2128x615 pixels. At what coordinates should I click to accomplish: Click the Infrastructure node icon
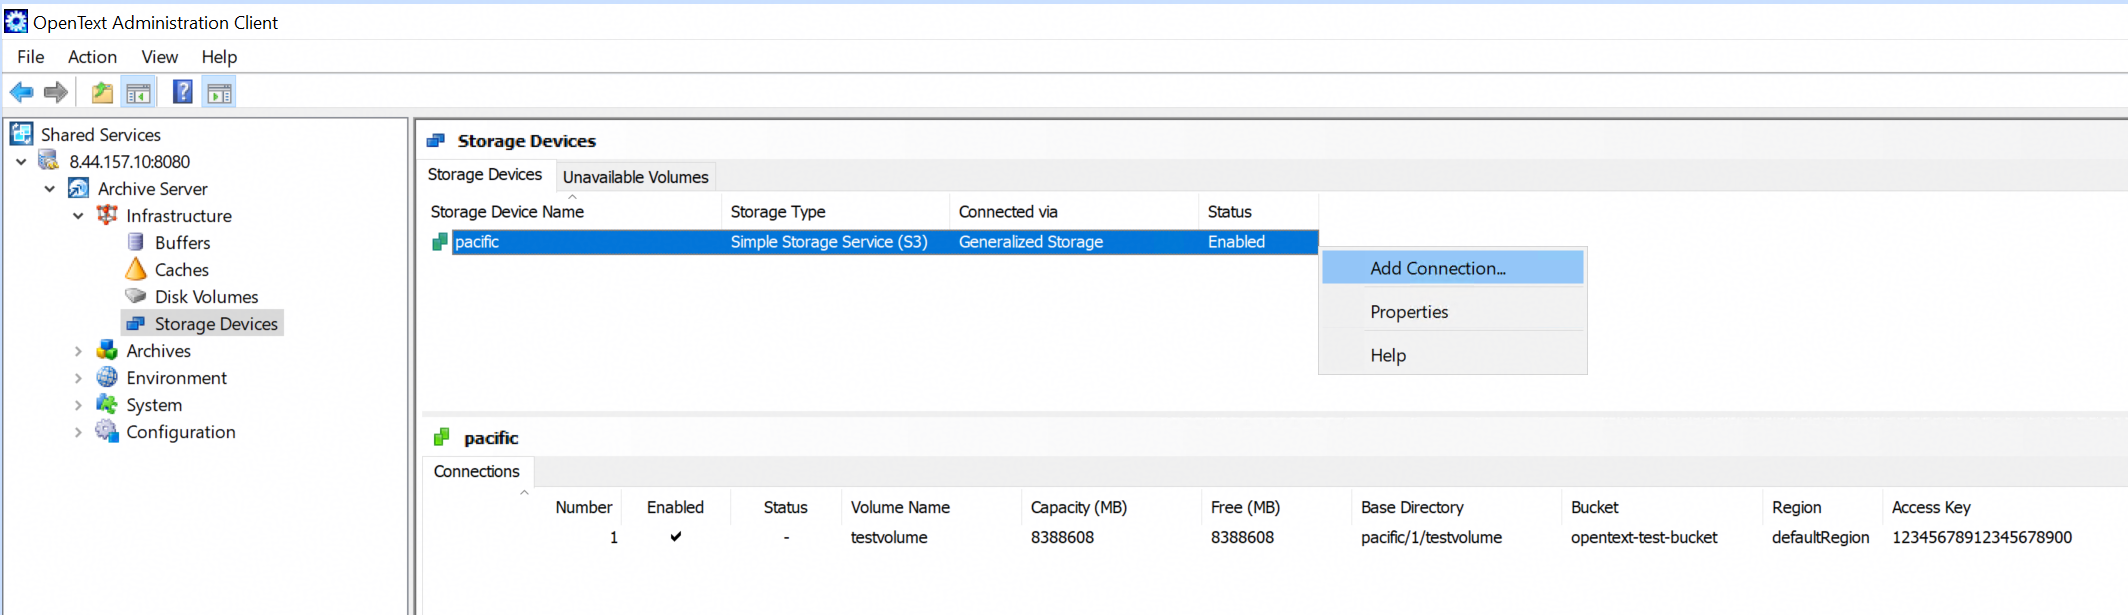point(107,215)
